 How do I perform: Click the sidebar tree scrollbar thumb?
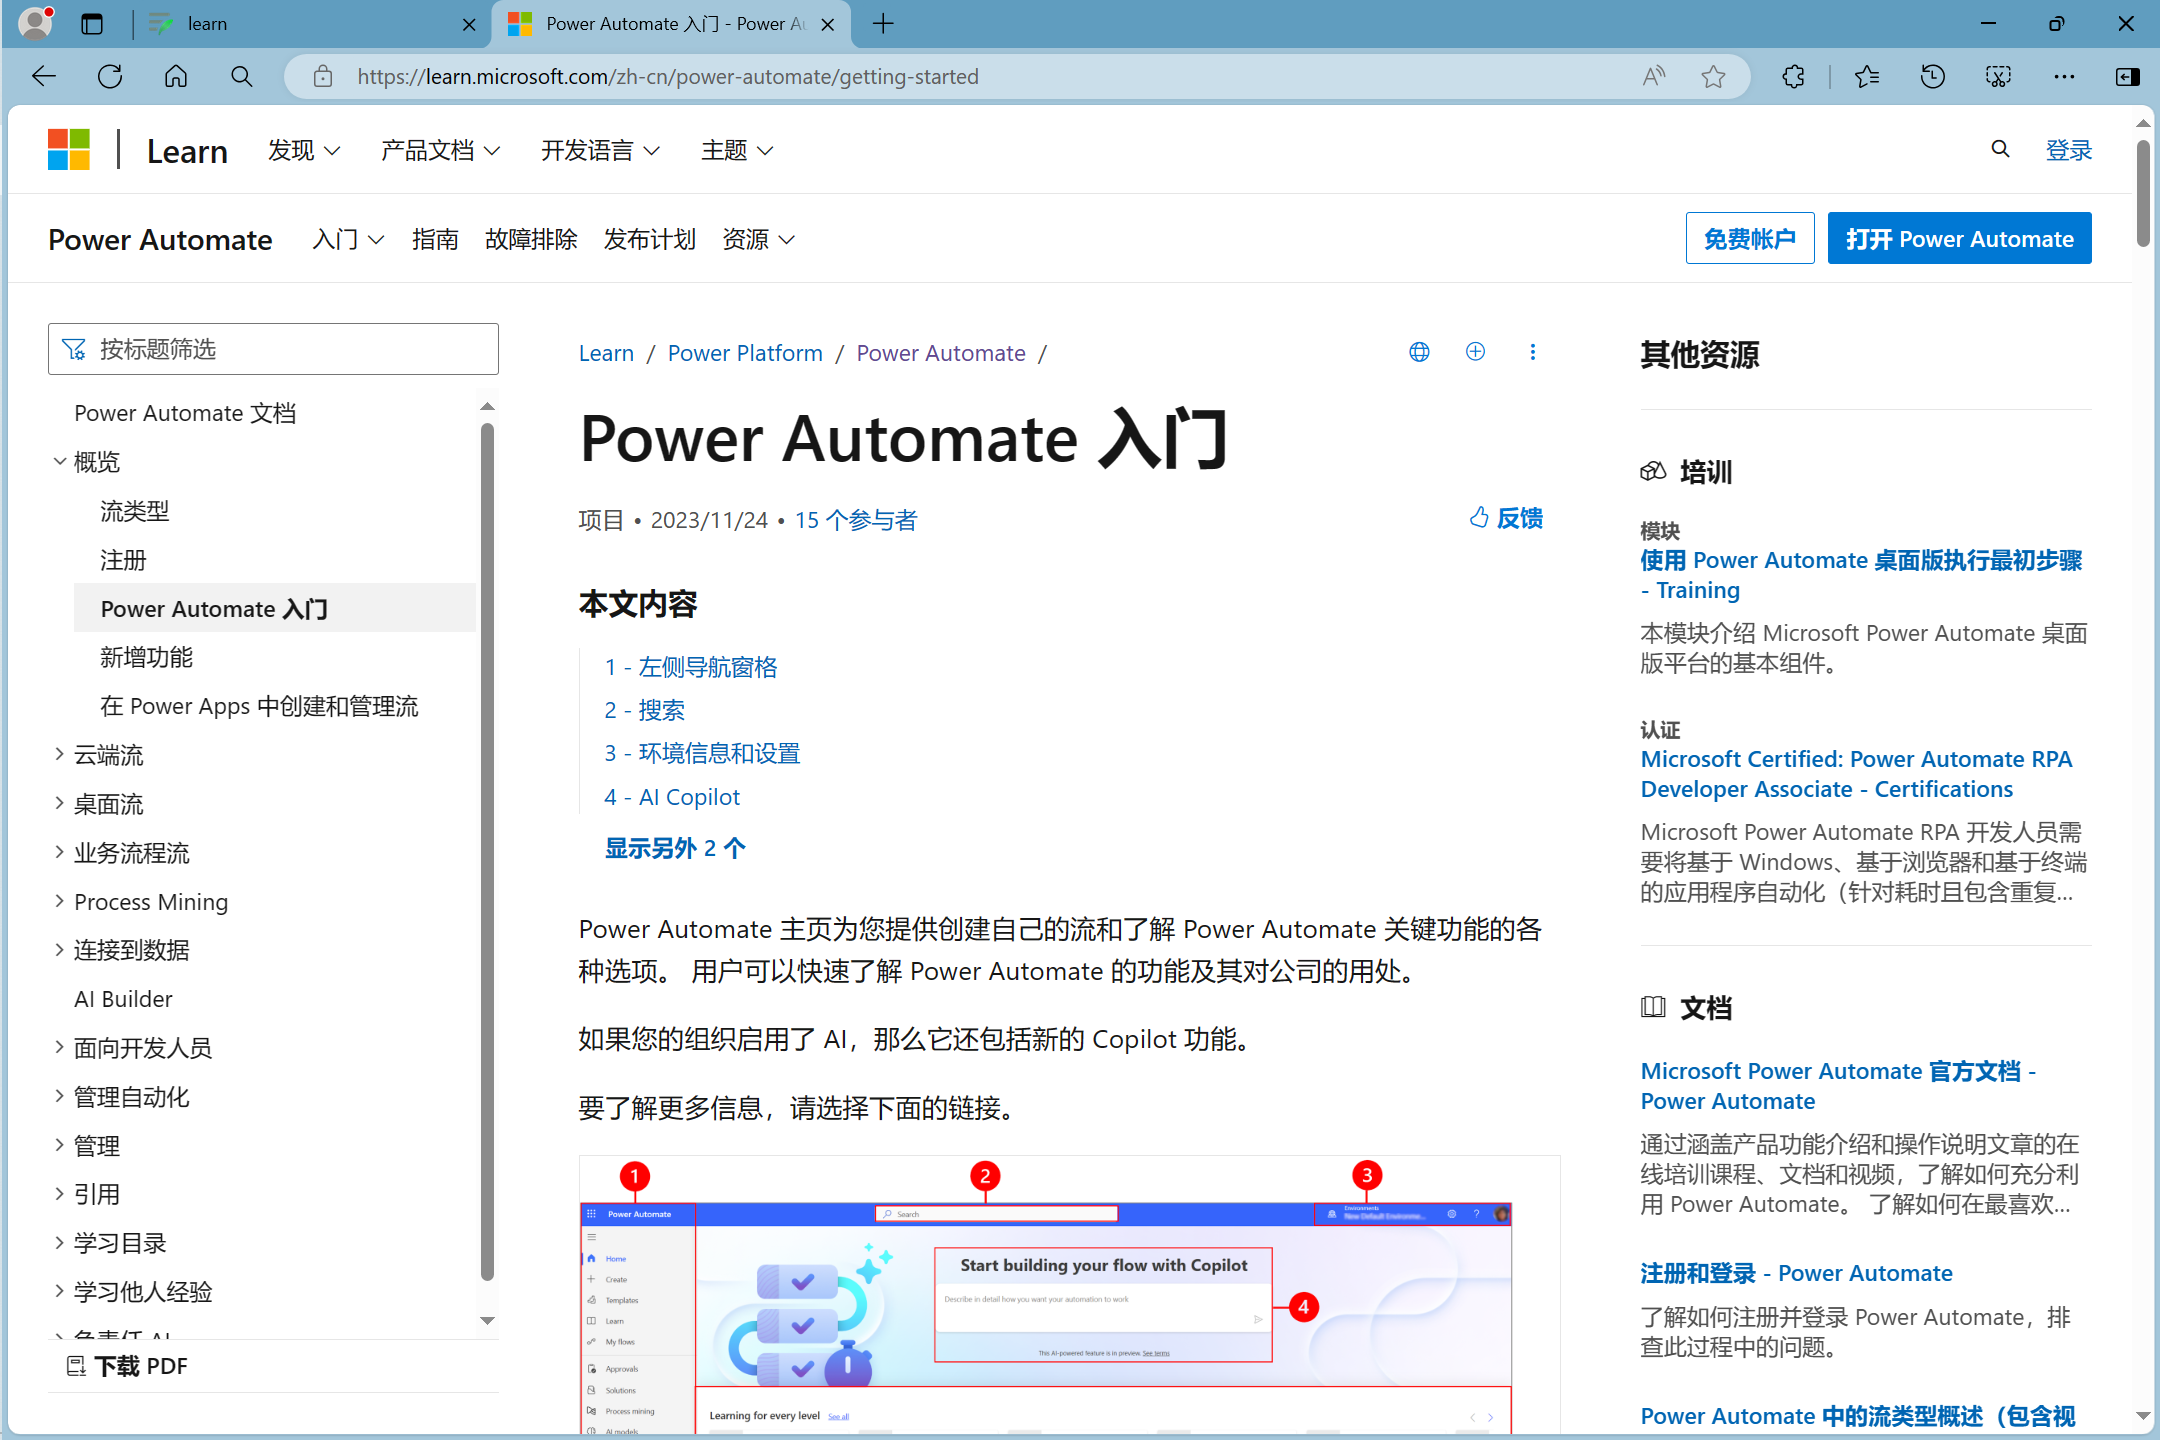[x=487, y=850]
